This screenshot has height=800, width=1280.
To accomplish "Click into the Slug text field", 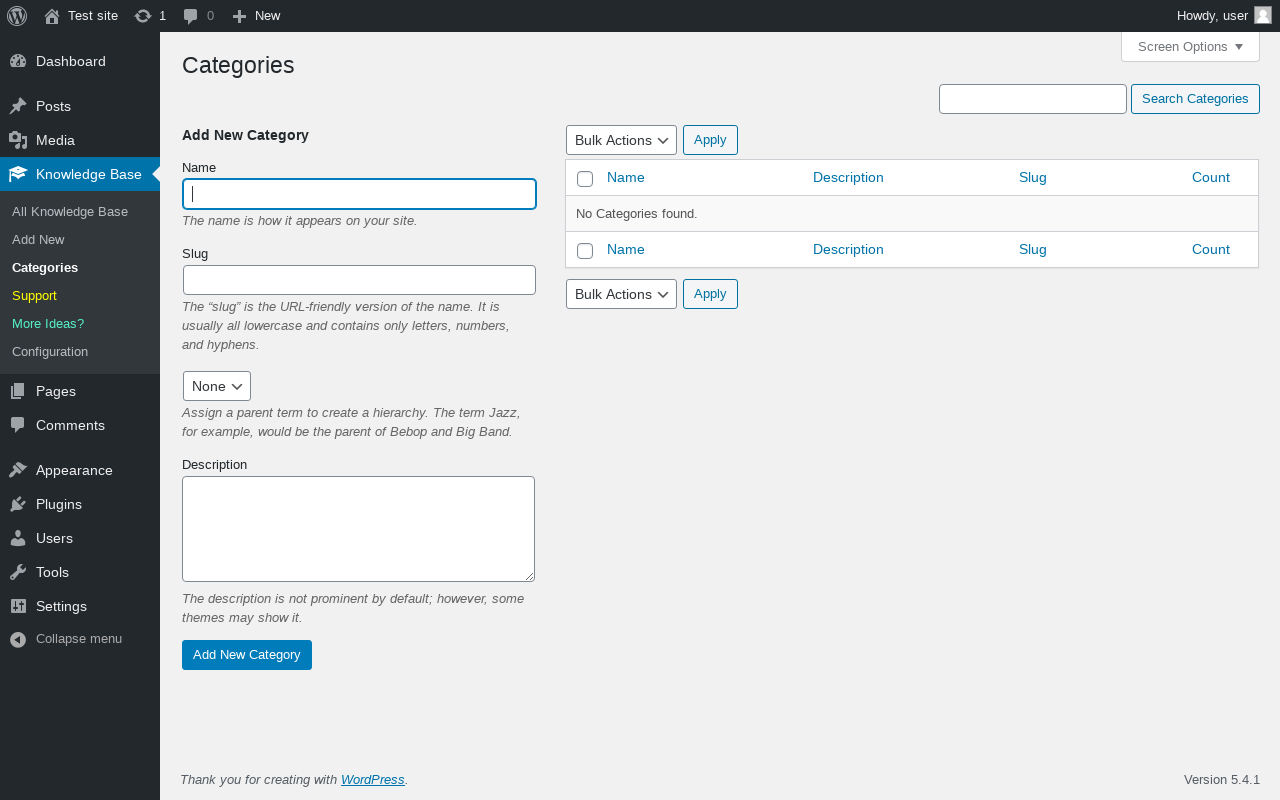I will tap(359, 280).
